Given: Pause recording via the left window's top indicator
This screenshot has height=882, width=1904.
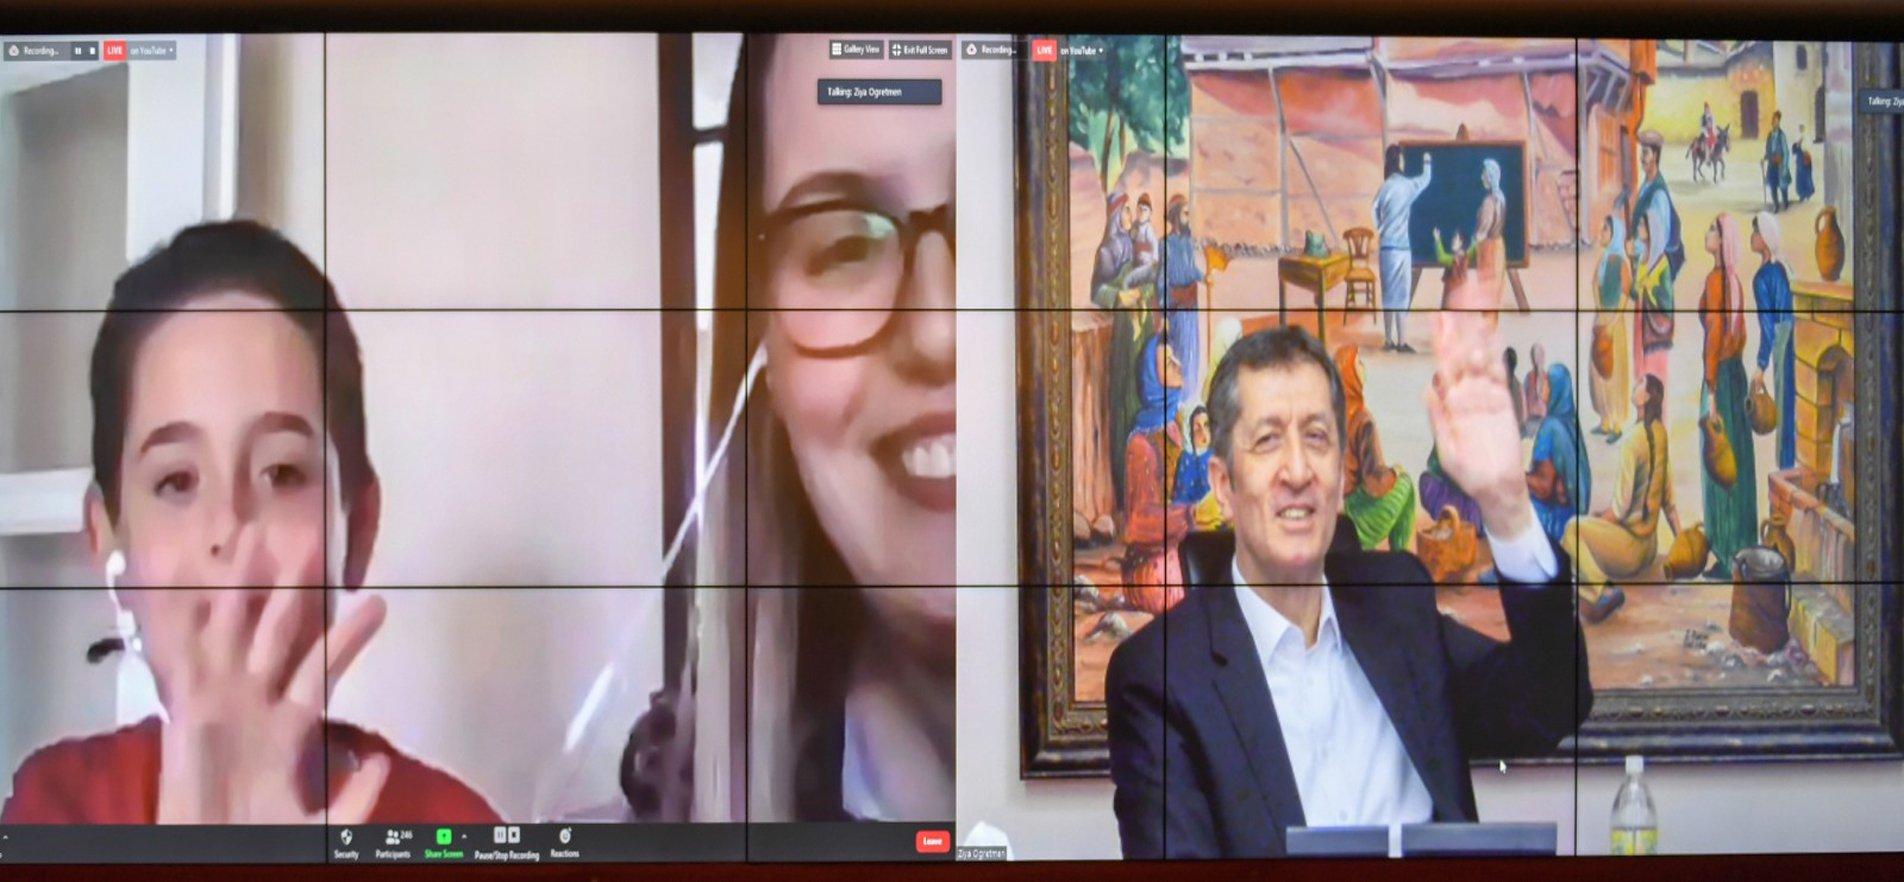Looking at the screenshot, I should click(x=78, y=50).
